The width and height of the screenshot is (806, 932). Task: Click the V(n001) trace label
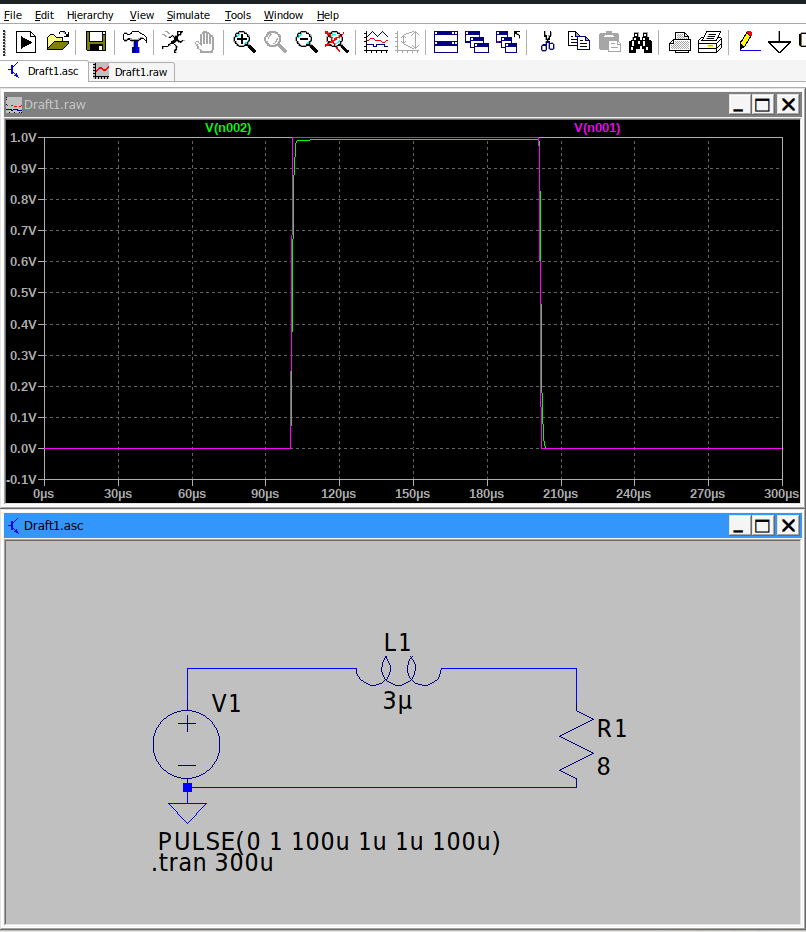coord(597,128)
